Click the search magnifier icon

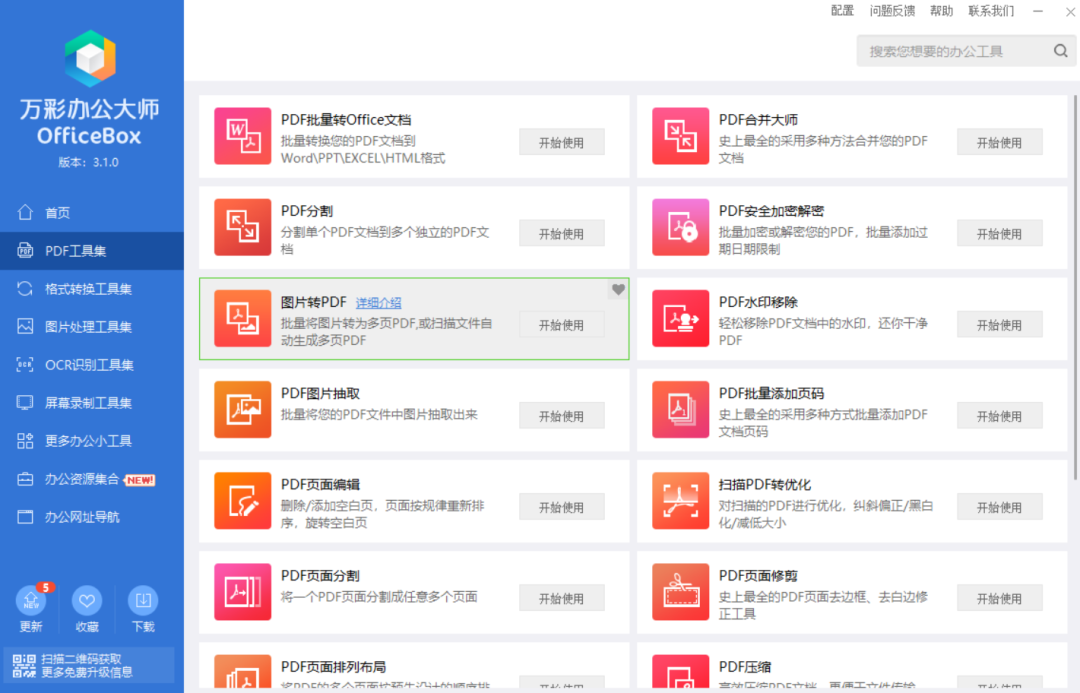1061,51
